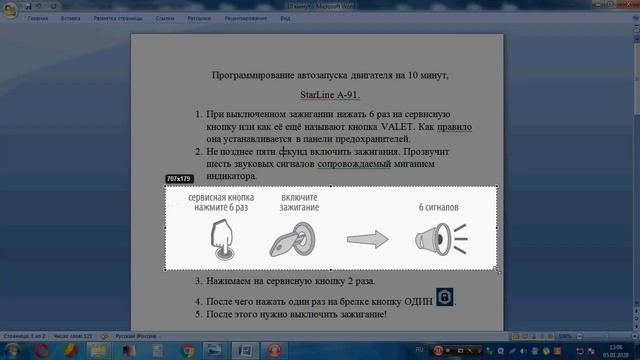Click the RU language indicator in tray
640x360 pixels.
[x=419, y=350]
